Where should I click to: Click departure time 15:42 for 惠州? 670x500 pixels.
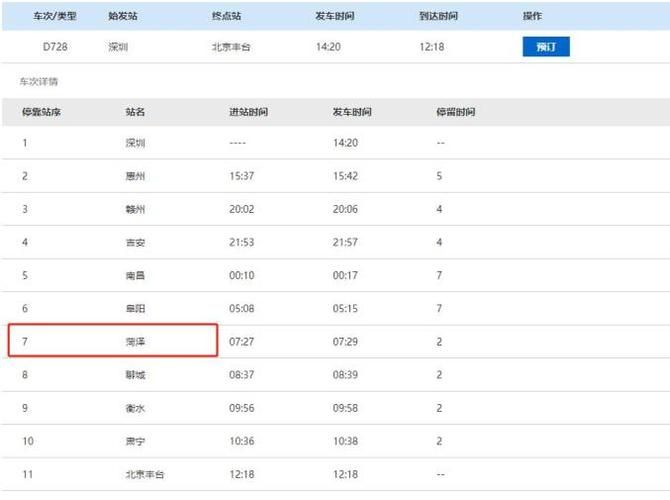point(345,176)
